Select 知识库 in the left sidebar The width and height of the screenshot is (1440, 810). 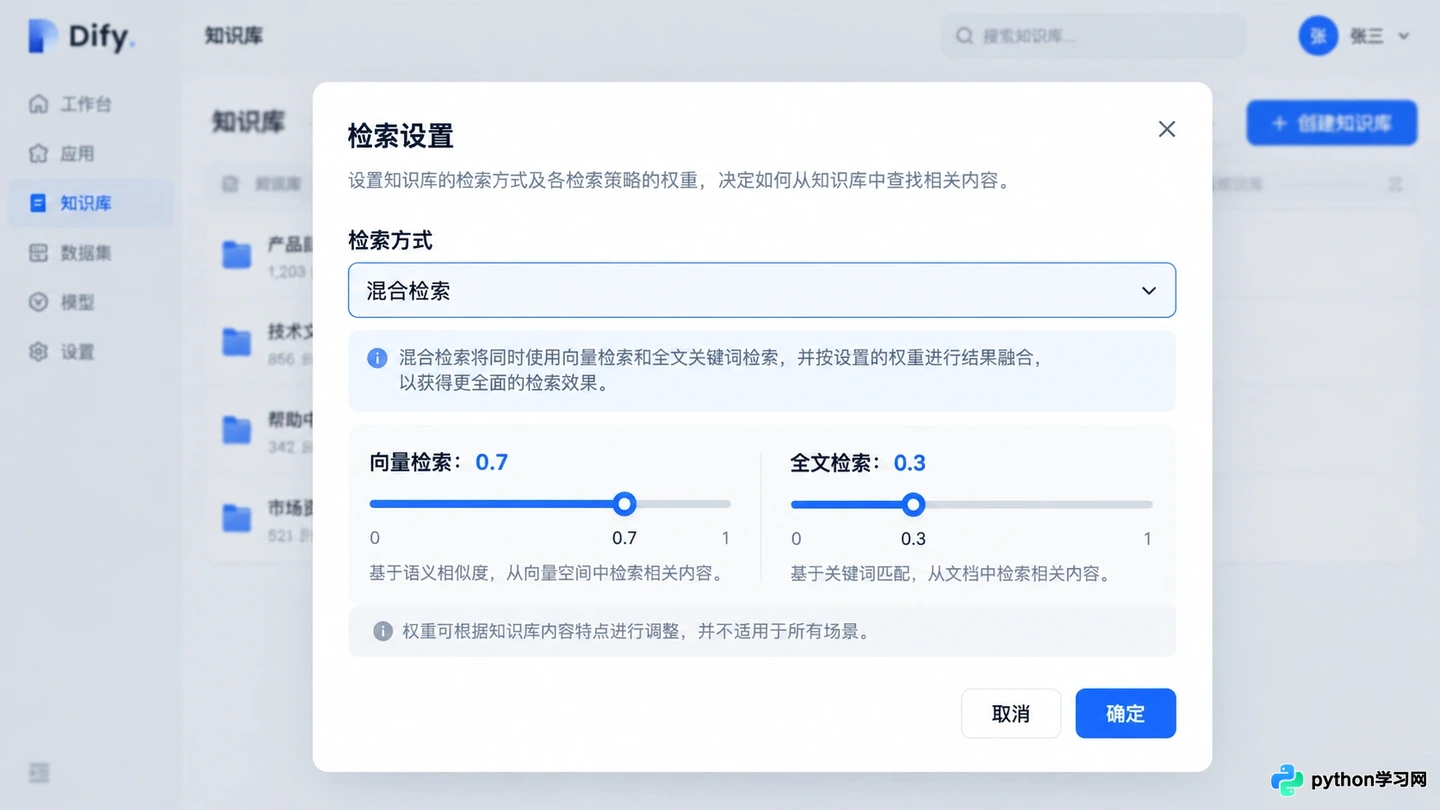pyautogui.click(x=90, y=203)
